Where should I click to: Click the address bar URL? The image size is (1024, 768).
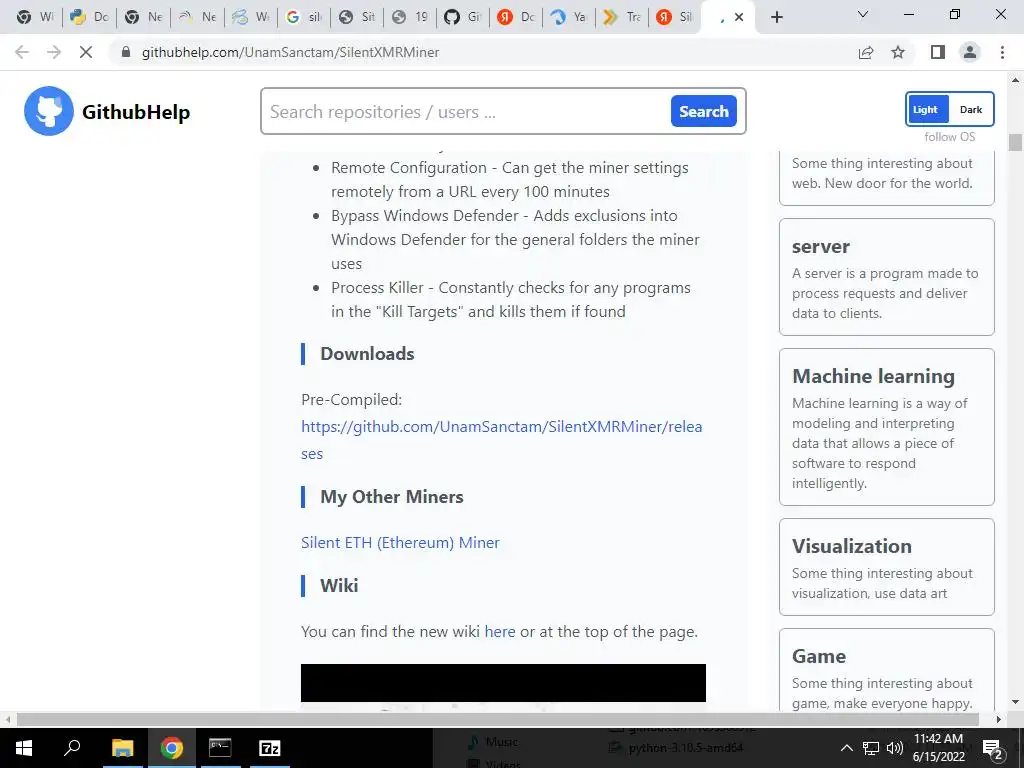(290, 52)
